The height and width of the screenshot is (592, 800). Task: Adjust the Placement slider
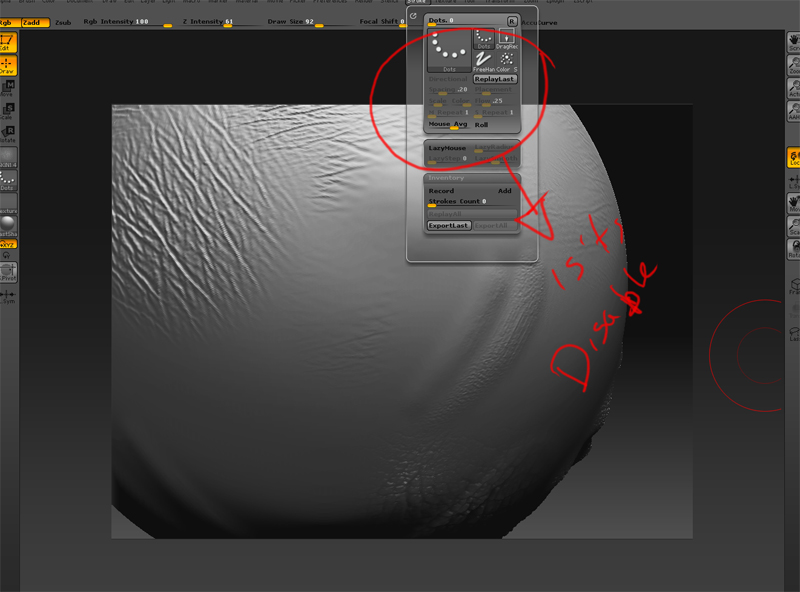(x=495, y=90)
